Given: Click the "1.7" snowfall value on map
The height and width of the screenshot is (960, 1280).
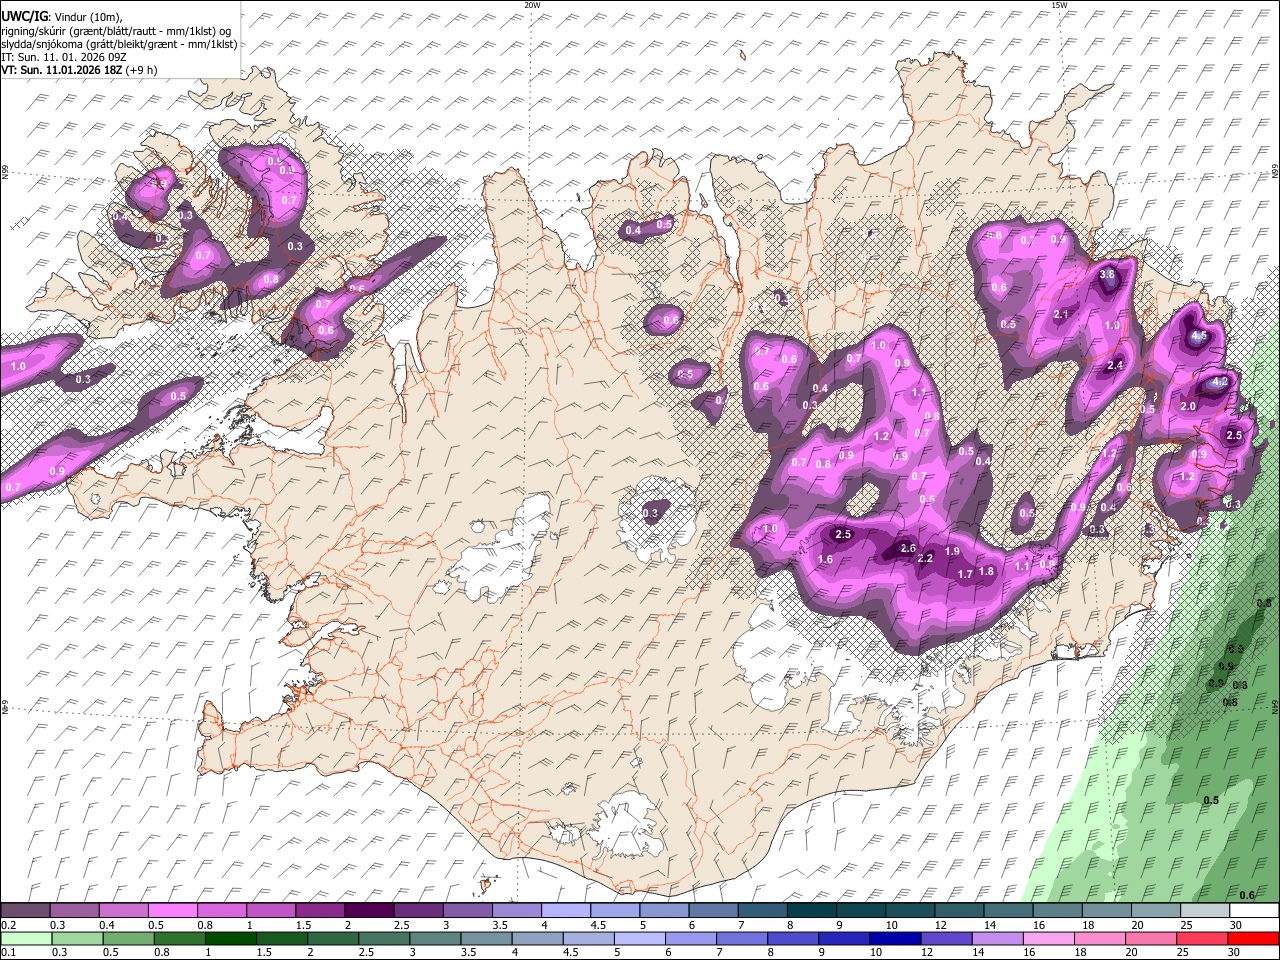Looking at the screenshot, I should pos(965,575).
